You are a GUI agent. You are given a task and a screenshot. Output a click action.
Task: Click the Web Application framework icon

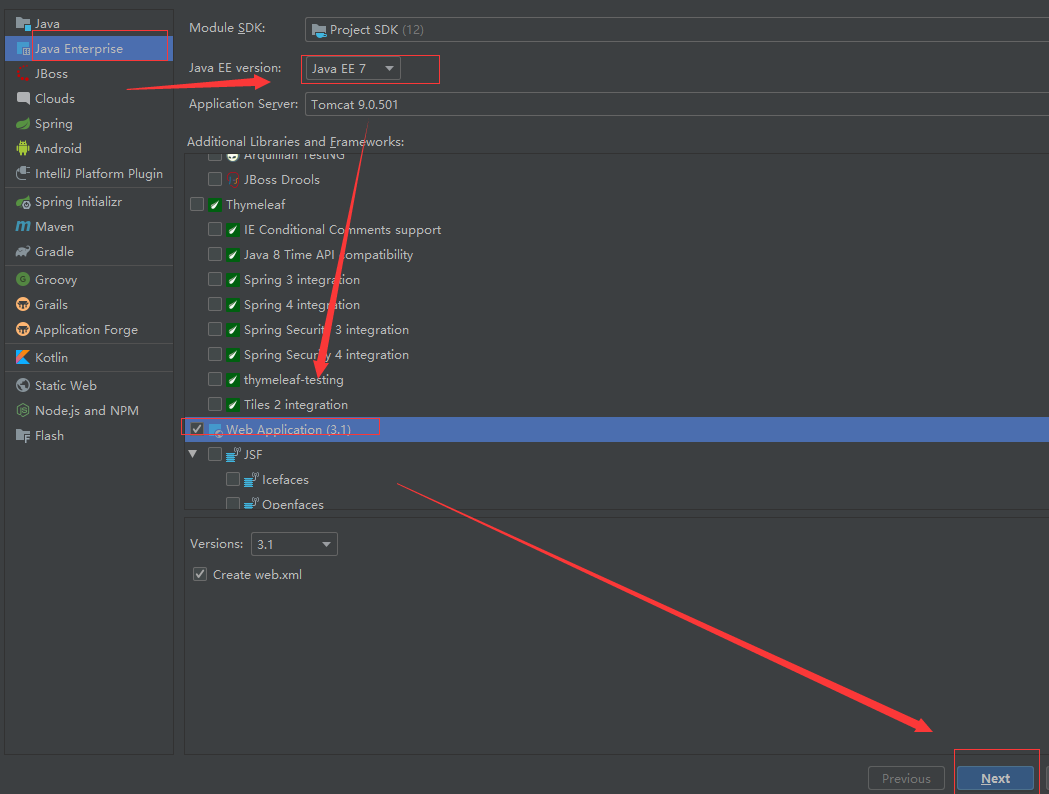(215, 430)
